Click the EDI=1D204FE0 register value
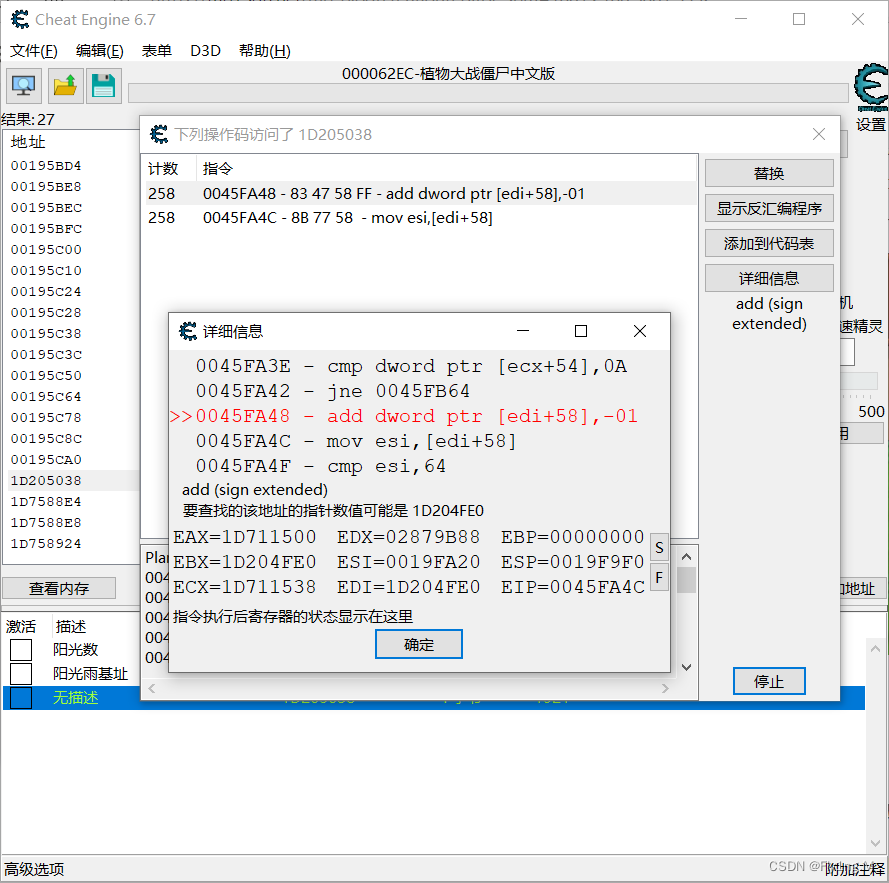 click(x=408, y=587)
